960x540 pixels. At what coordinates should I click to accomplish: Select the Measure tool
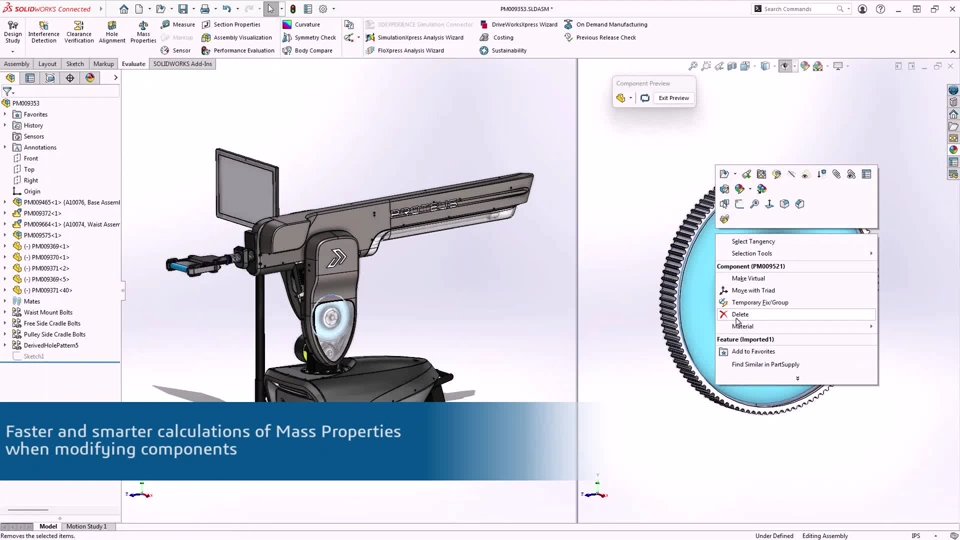tap(178, 24)
